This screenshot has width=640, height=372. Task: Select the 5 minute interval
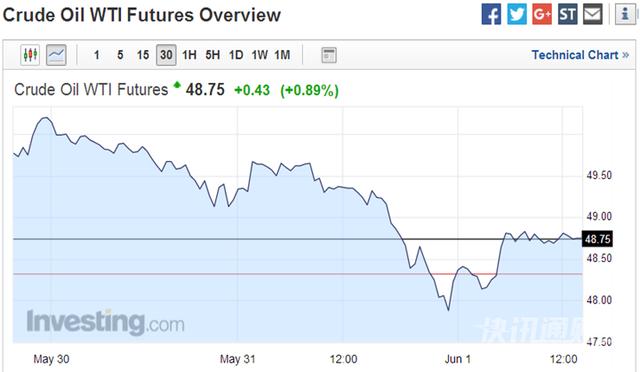pos(120,55)
